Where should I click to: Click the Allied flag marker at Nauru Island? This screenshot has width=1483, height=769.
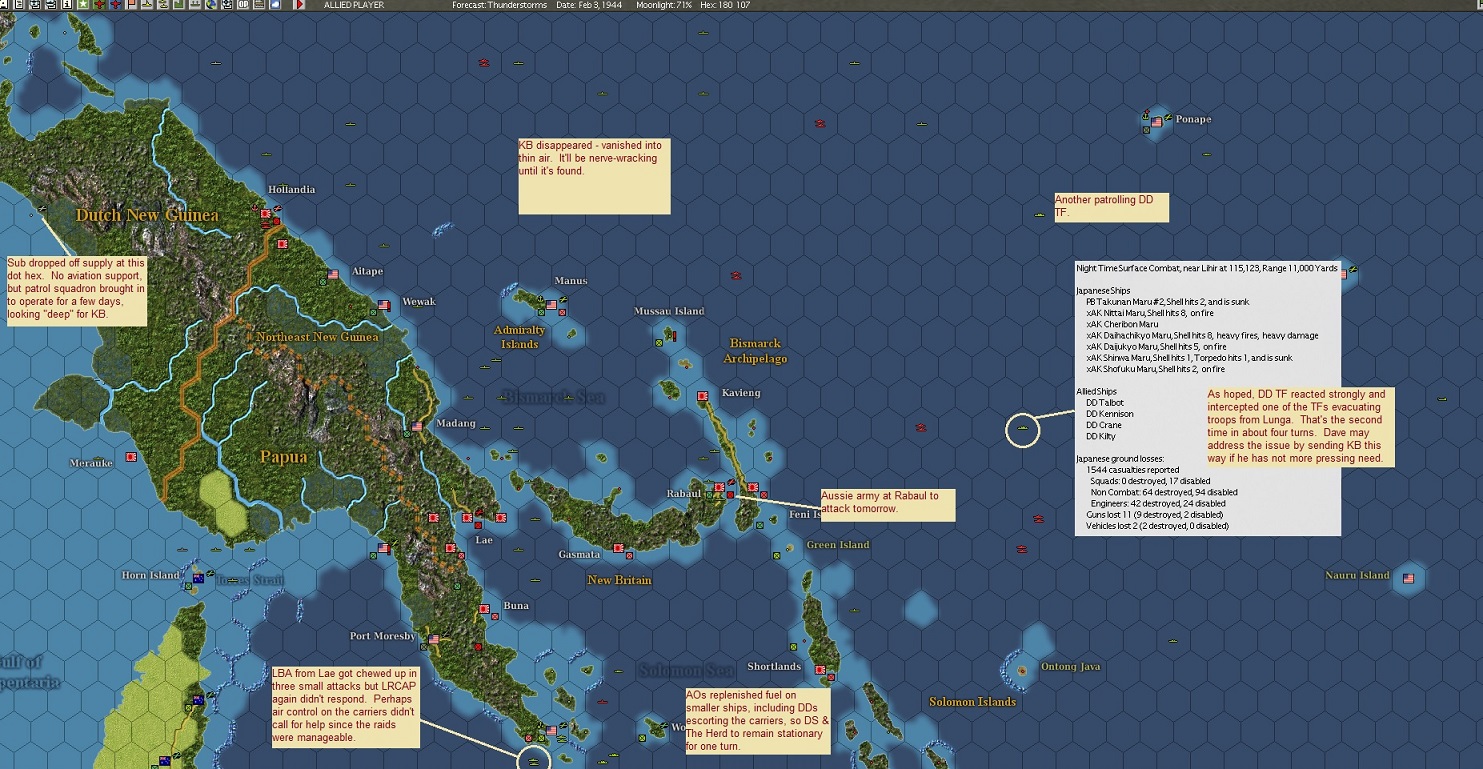click(x=1408, y=579)
